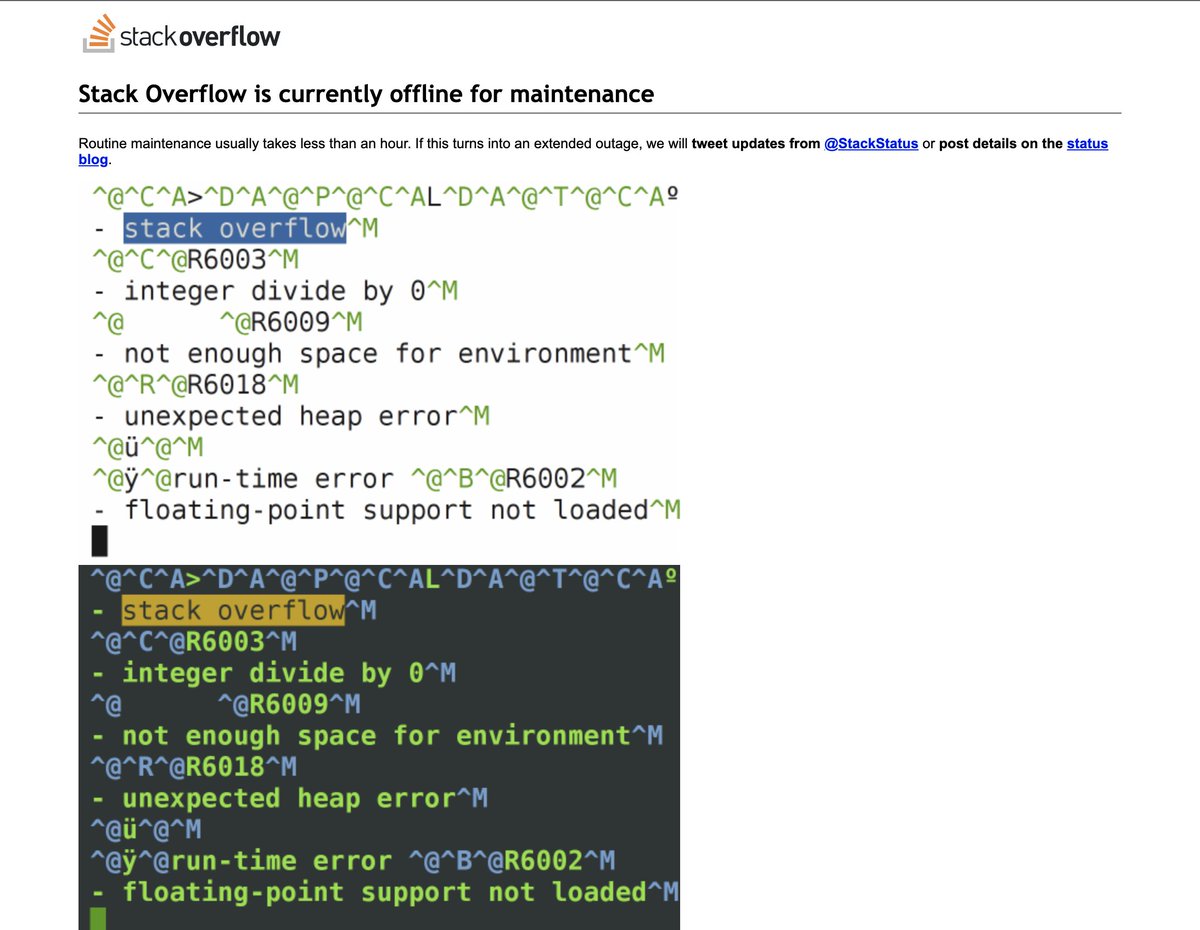Click 'tweet updates from' bold text

pos(755,144)
